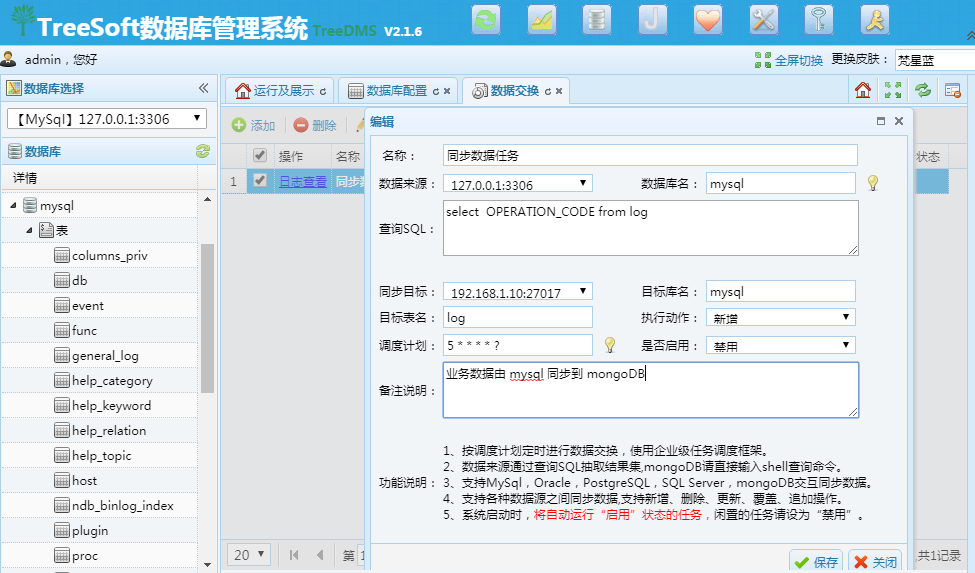The image size is (975, 573).
Task: Click the 删除 delete button
Action: click(x=315, y=125)
